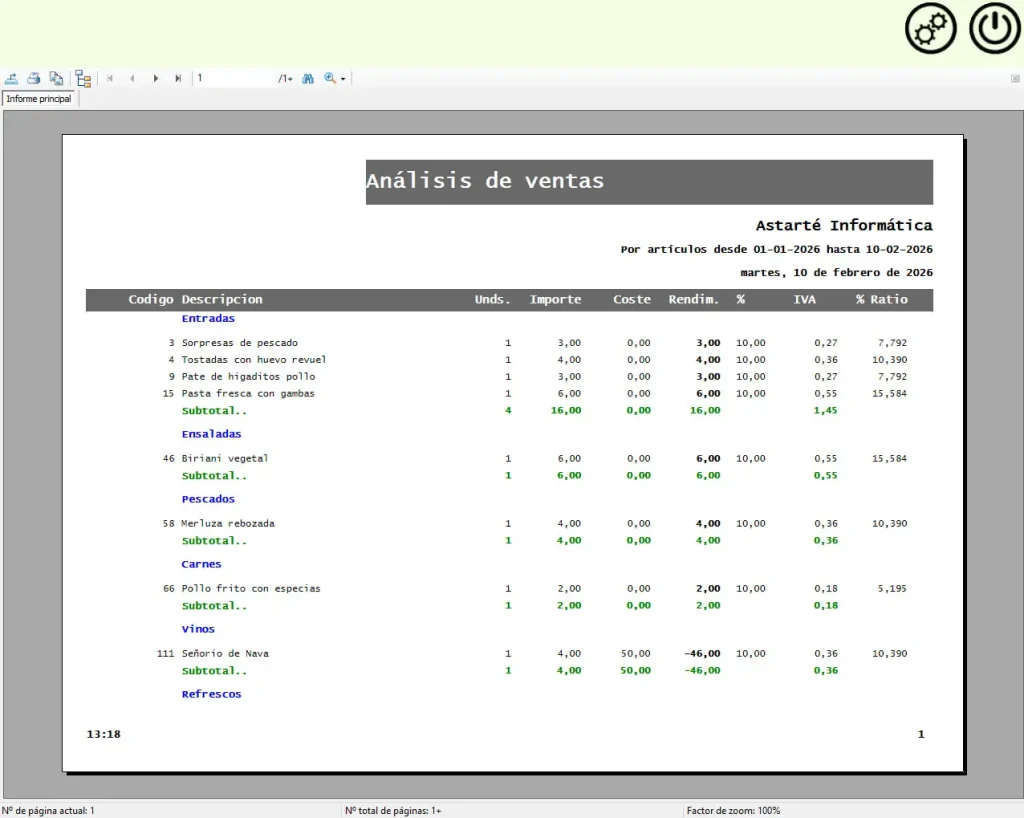Click the Importe column header
The width and height of the screenshot is (1024, 818).
555,300
